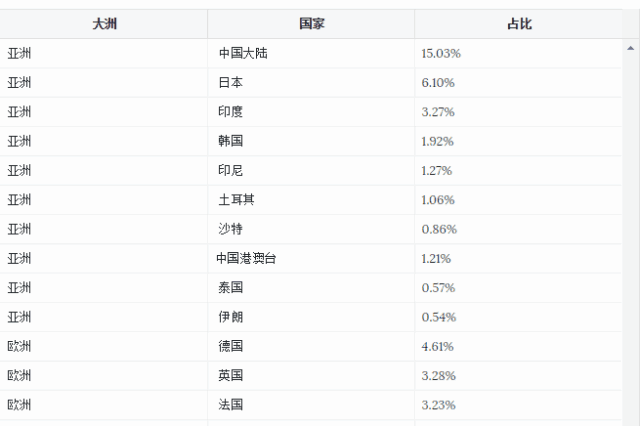
Task: Select the 日本 country cell
Action: [x=231, y=83]
